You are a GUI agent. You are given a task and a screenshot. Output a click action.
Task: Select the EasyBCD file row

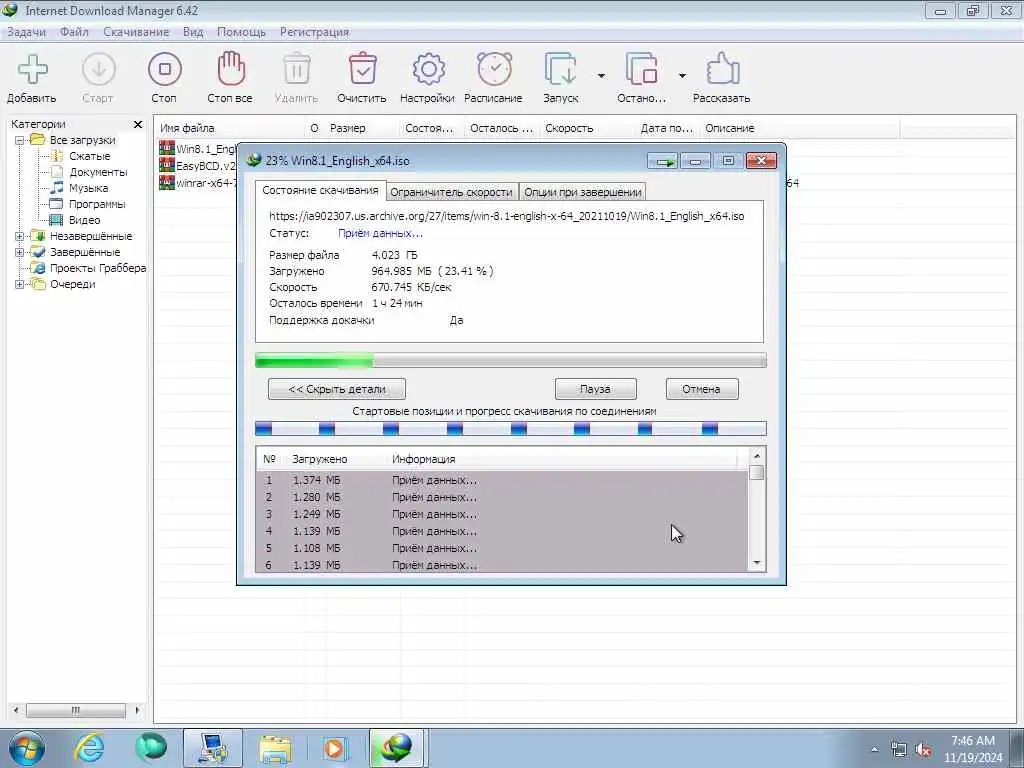point(197,166)
